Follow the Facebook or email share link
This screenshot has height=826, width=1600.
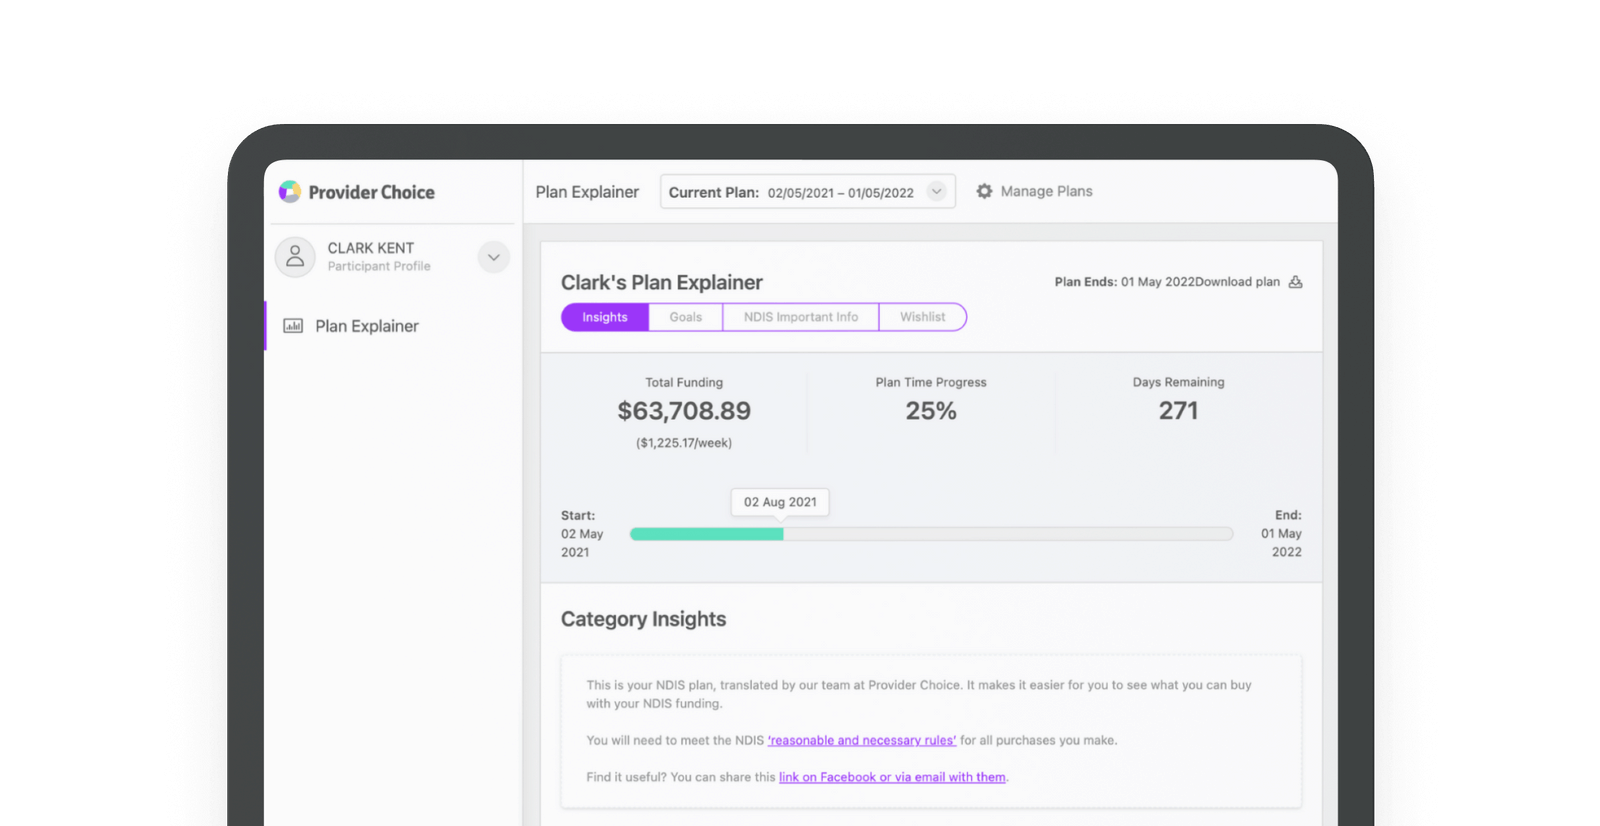click(892, 777)
